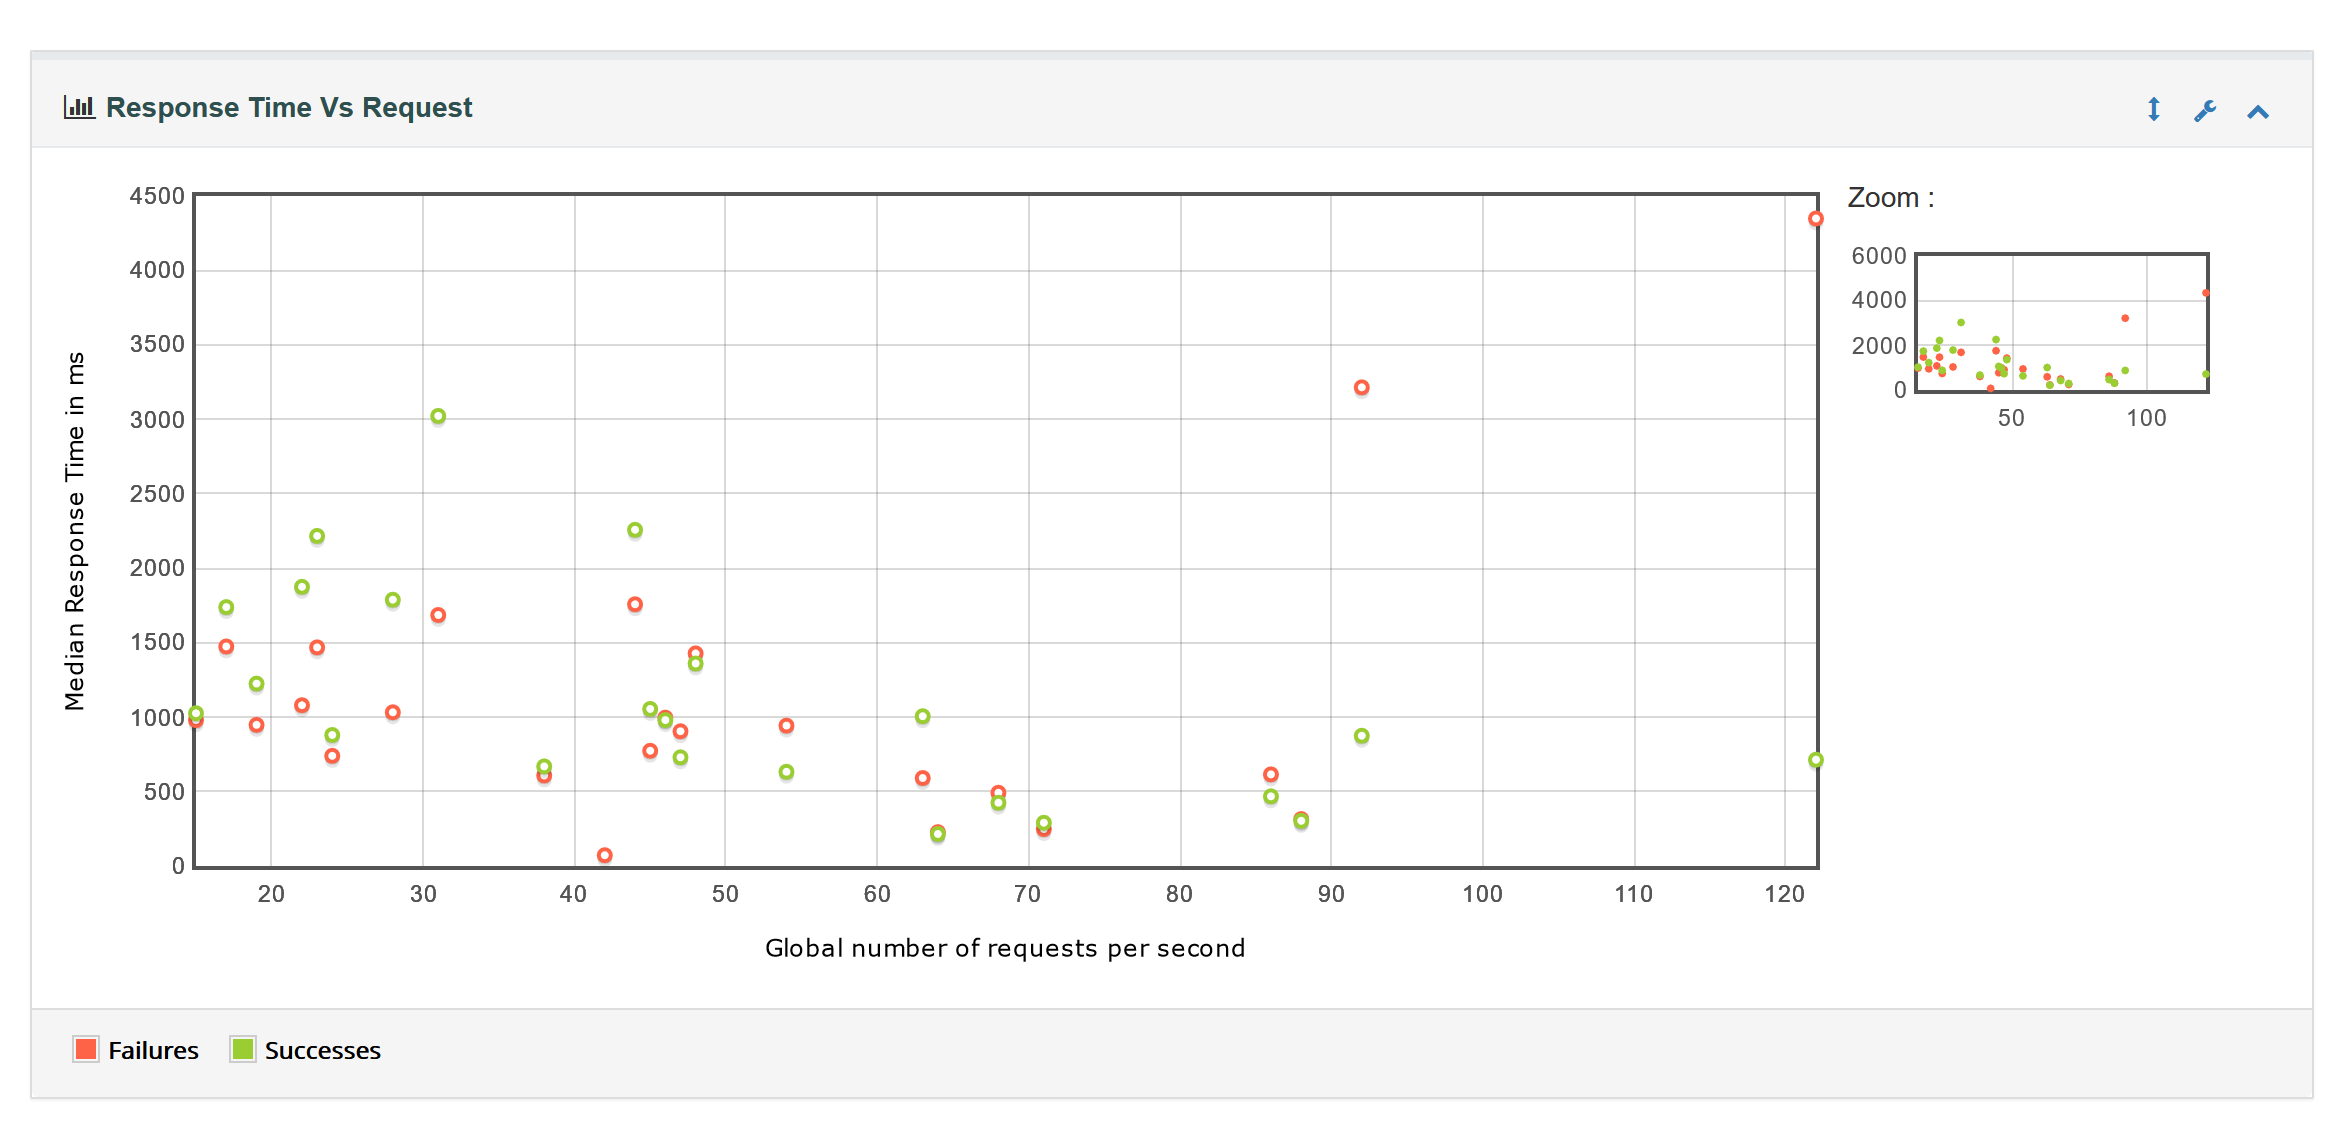The width and height of the screenshot is (2344, 1139).
Task: Click the Global number of requests axis label
Action: click(1004, 948)
